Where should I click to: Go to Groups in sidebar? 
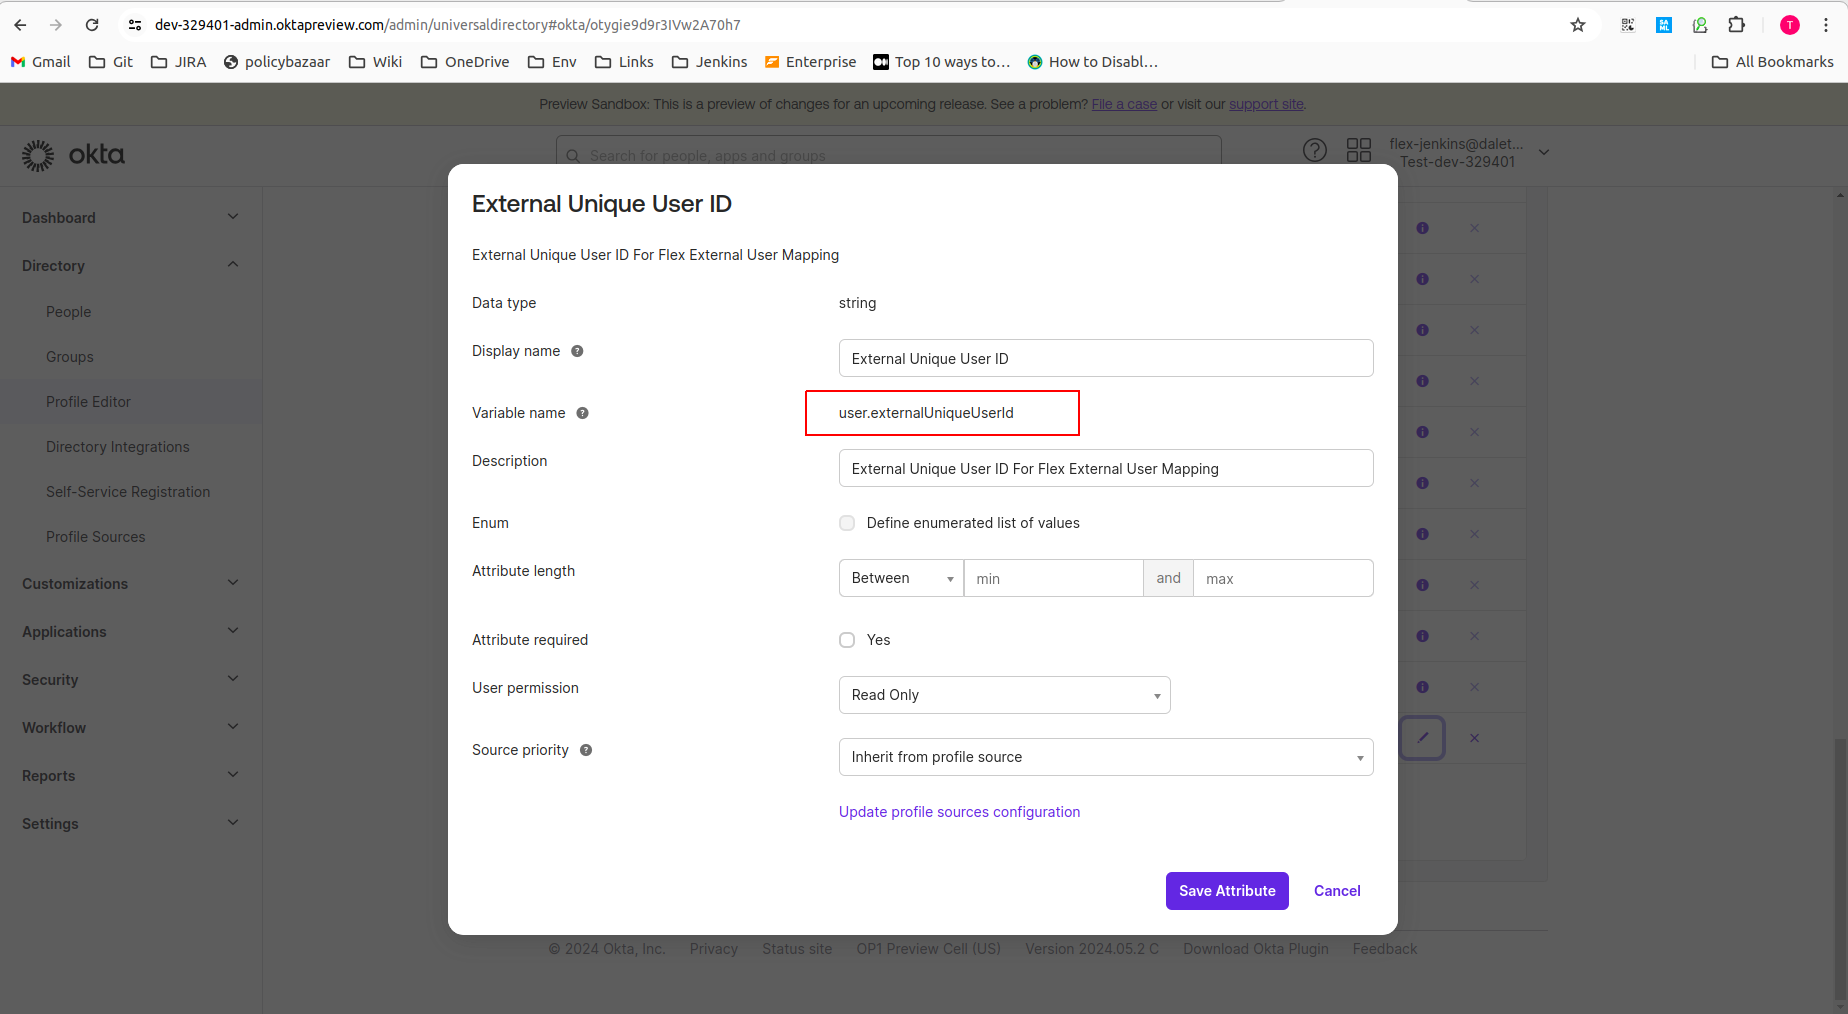click(x=70, y=357)
